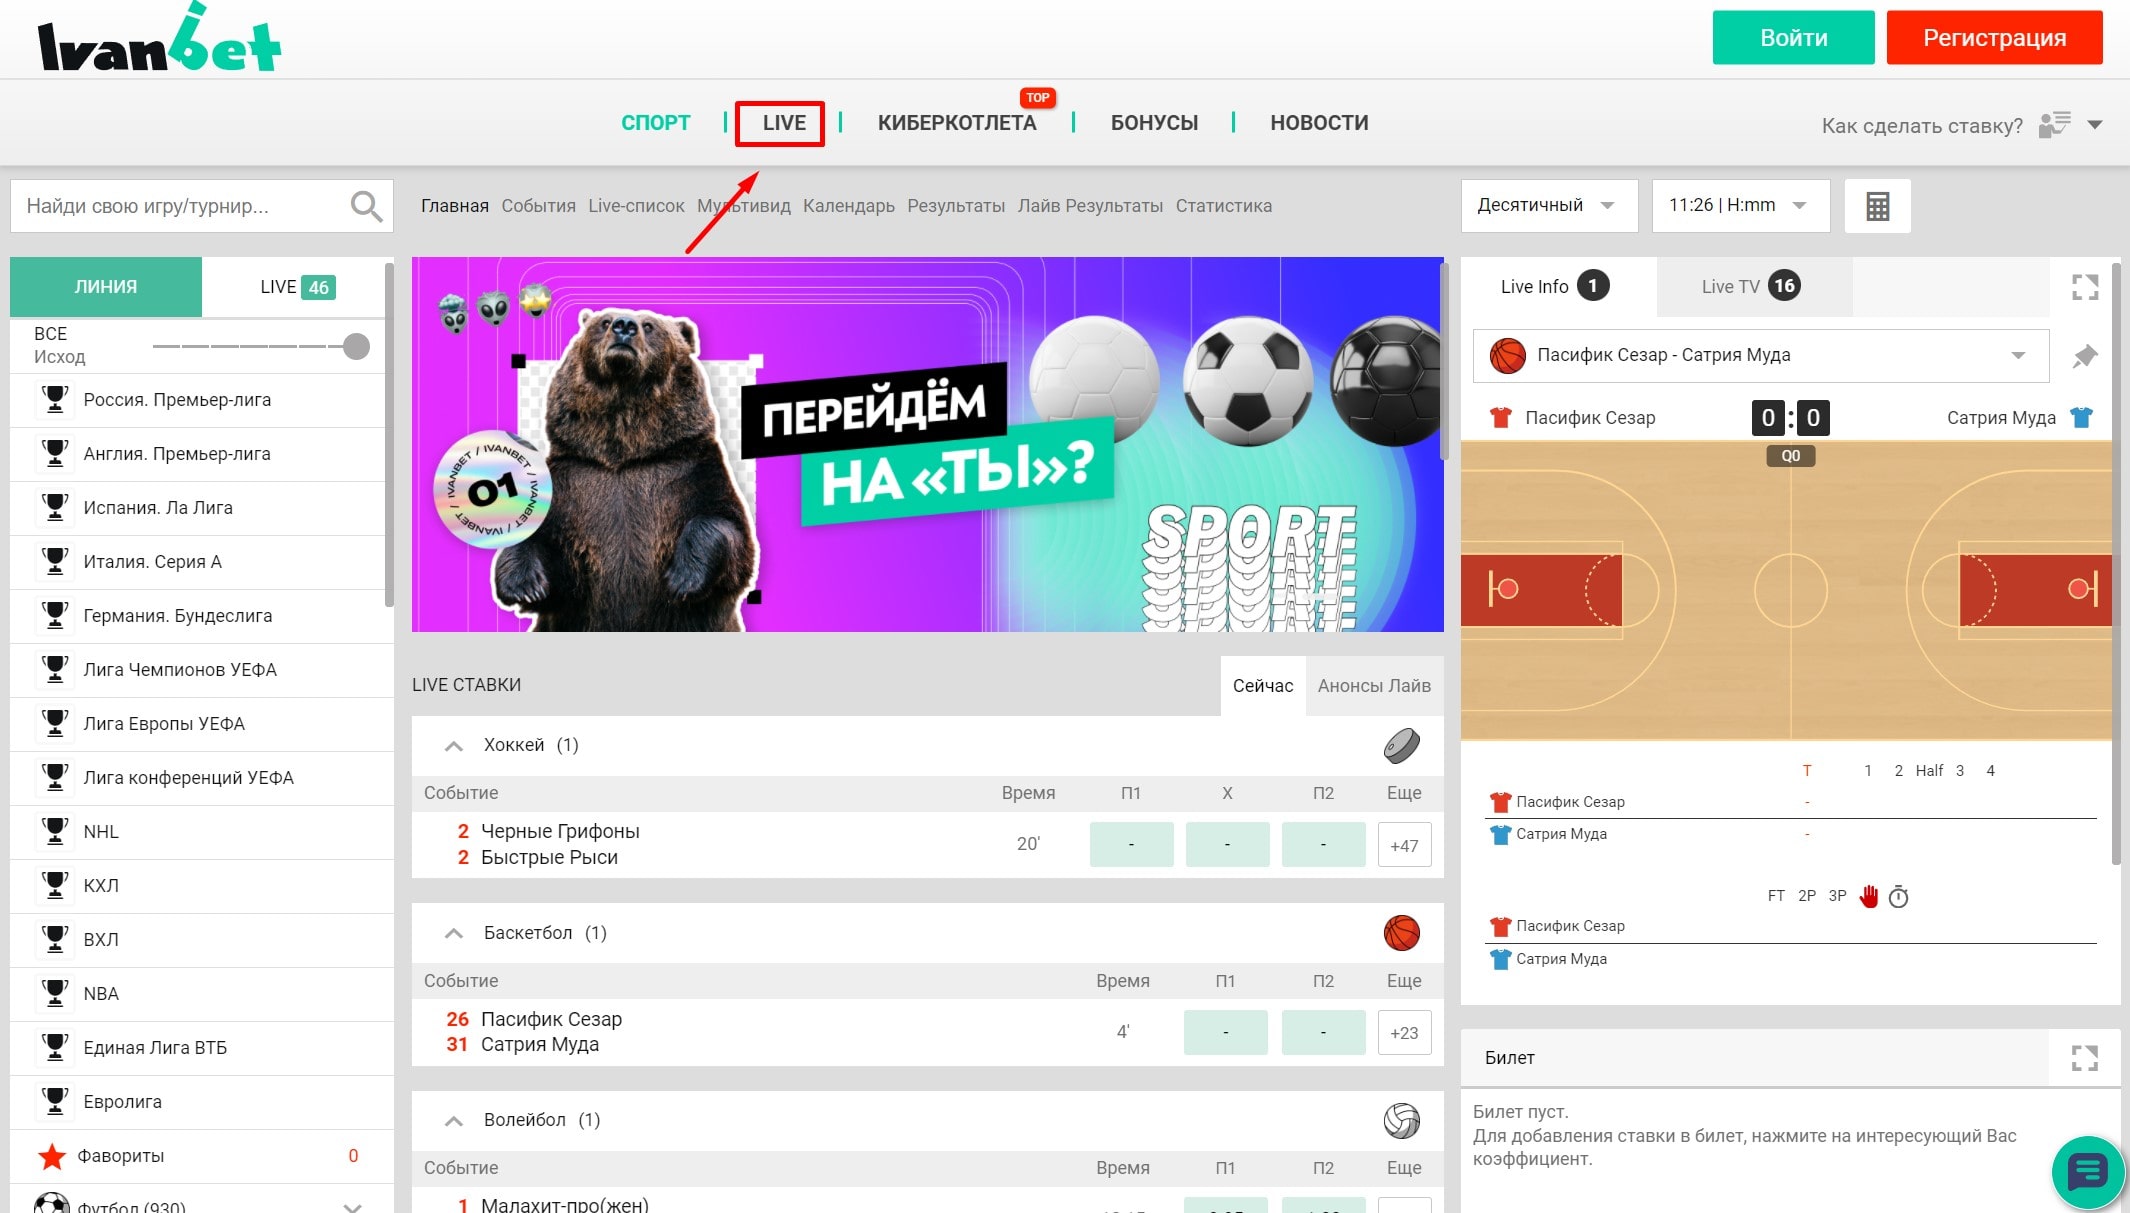Switch sidebar to LIVE 46 mode

[297, 287]
